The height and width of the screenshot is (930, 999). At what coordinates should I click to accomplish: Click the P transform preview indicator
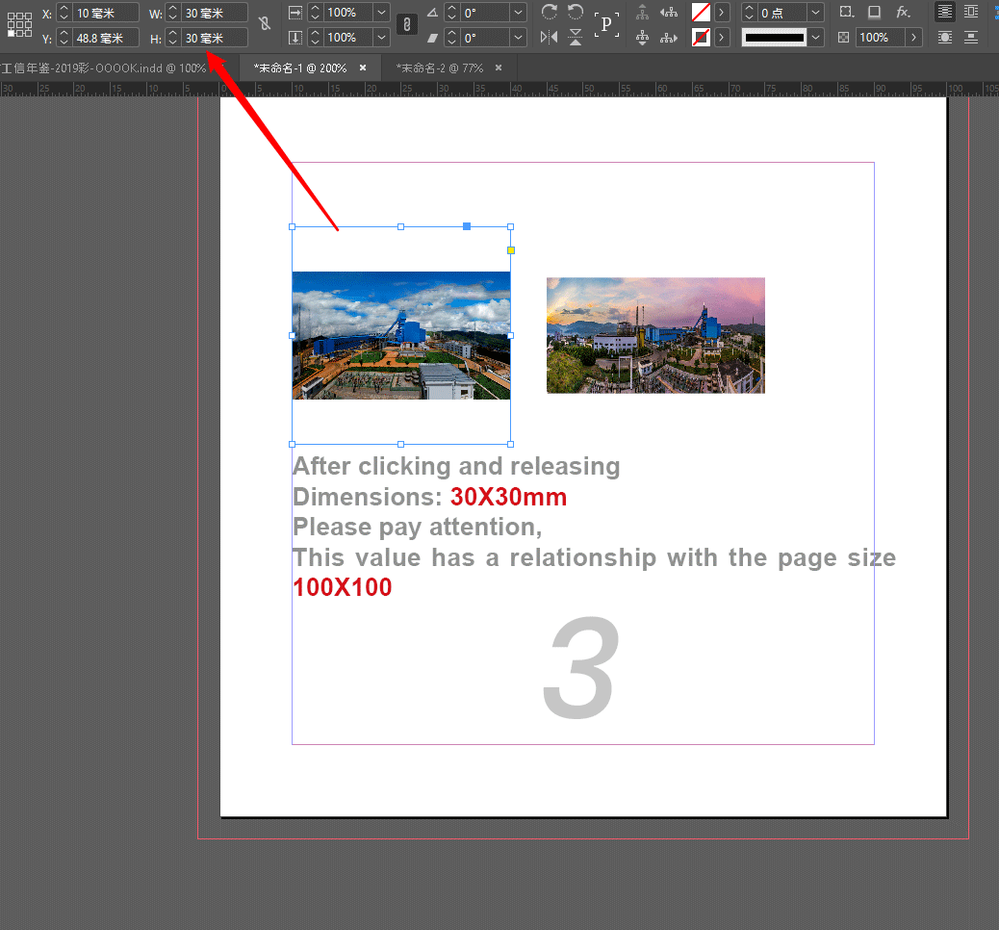[x=607, y=25]
